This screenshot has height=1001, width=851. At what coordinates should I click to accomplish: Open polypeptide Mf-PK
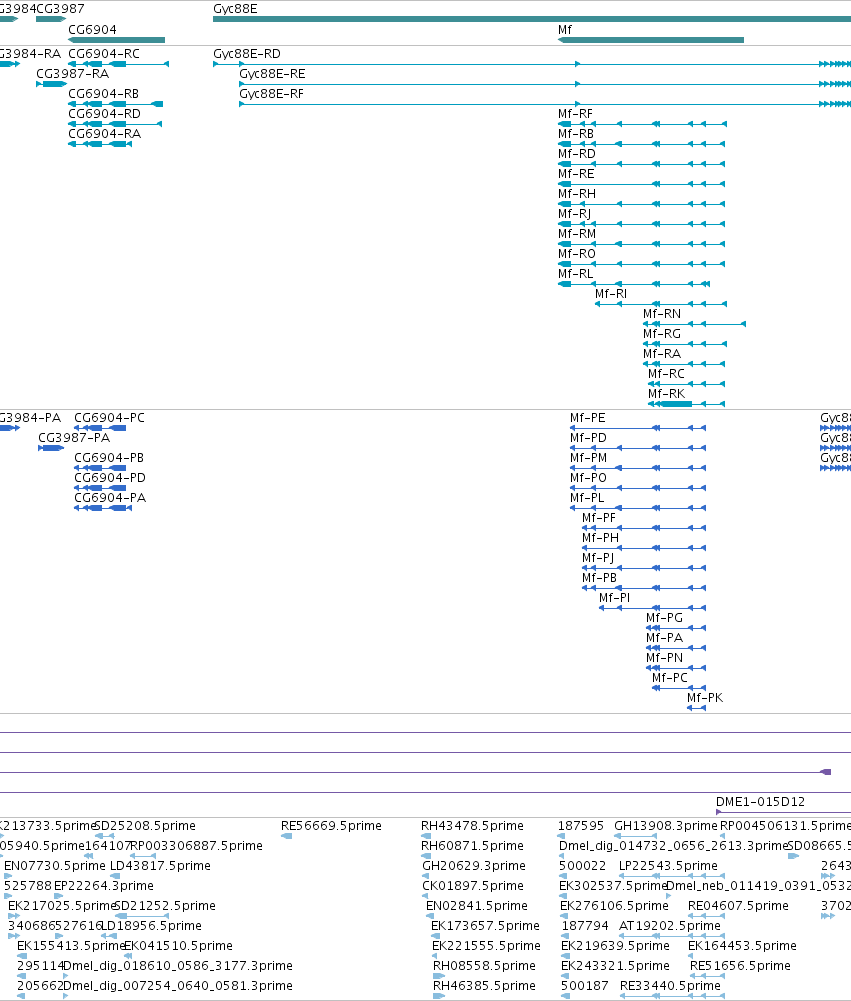pos(705,698)
